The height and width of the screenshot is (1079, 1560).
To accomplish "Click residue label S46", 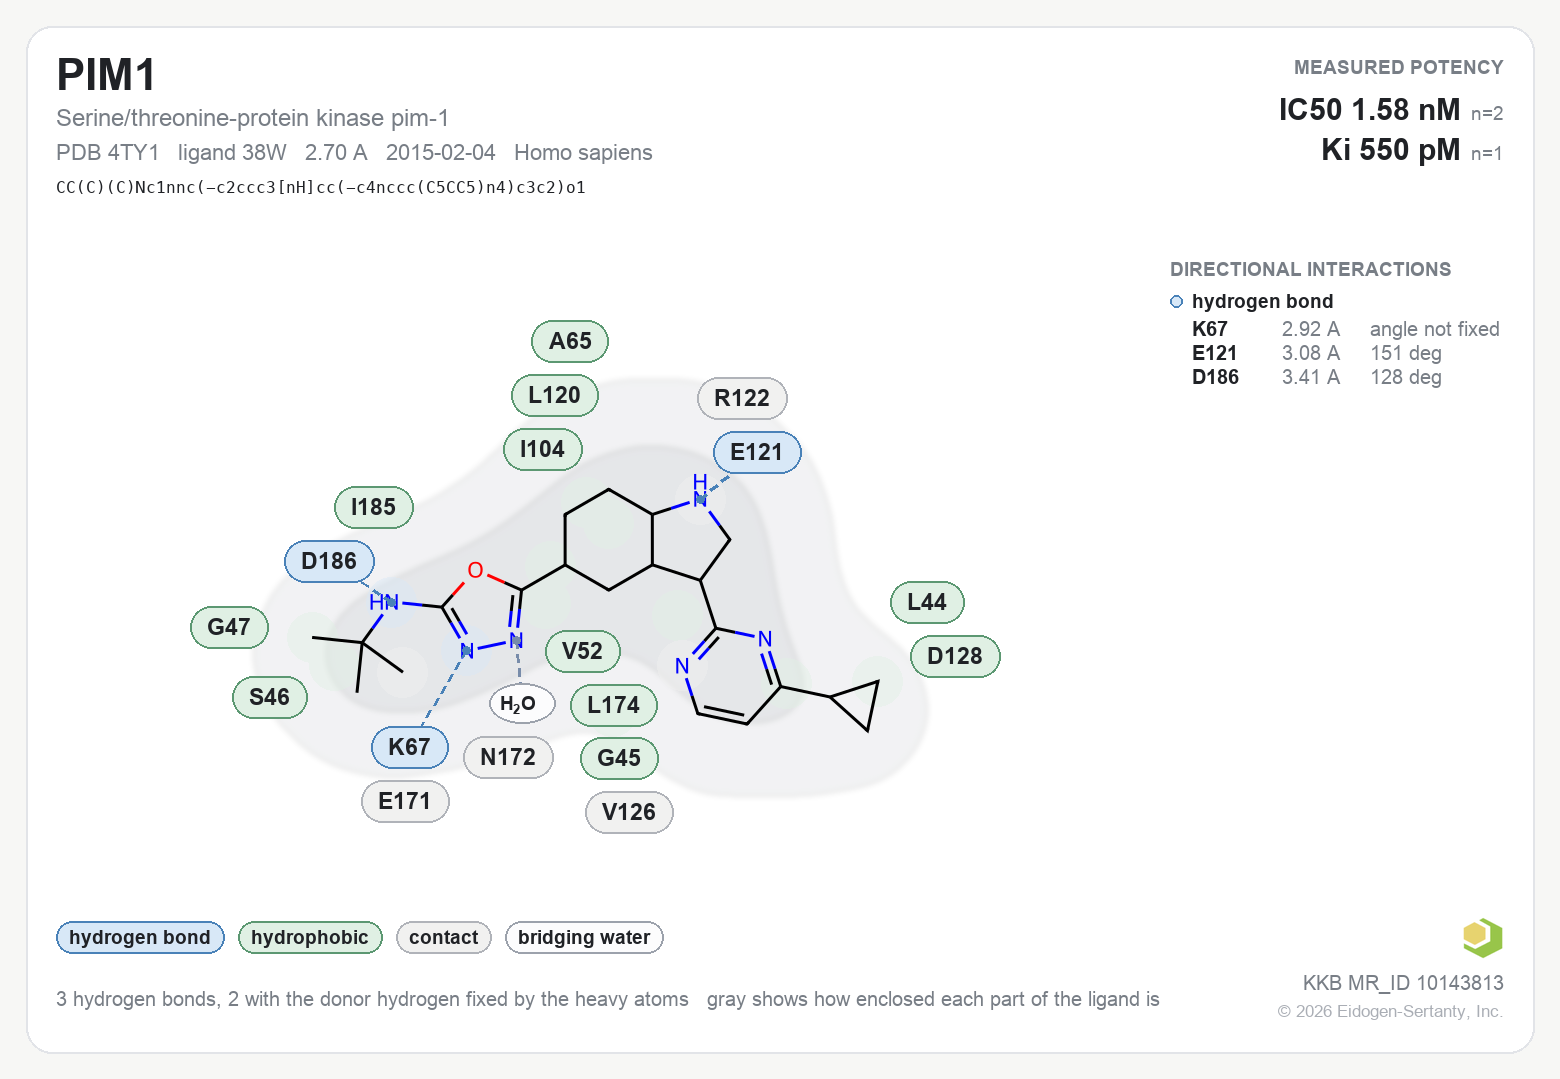I will click(270, 697).
